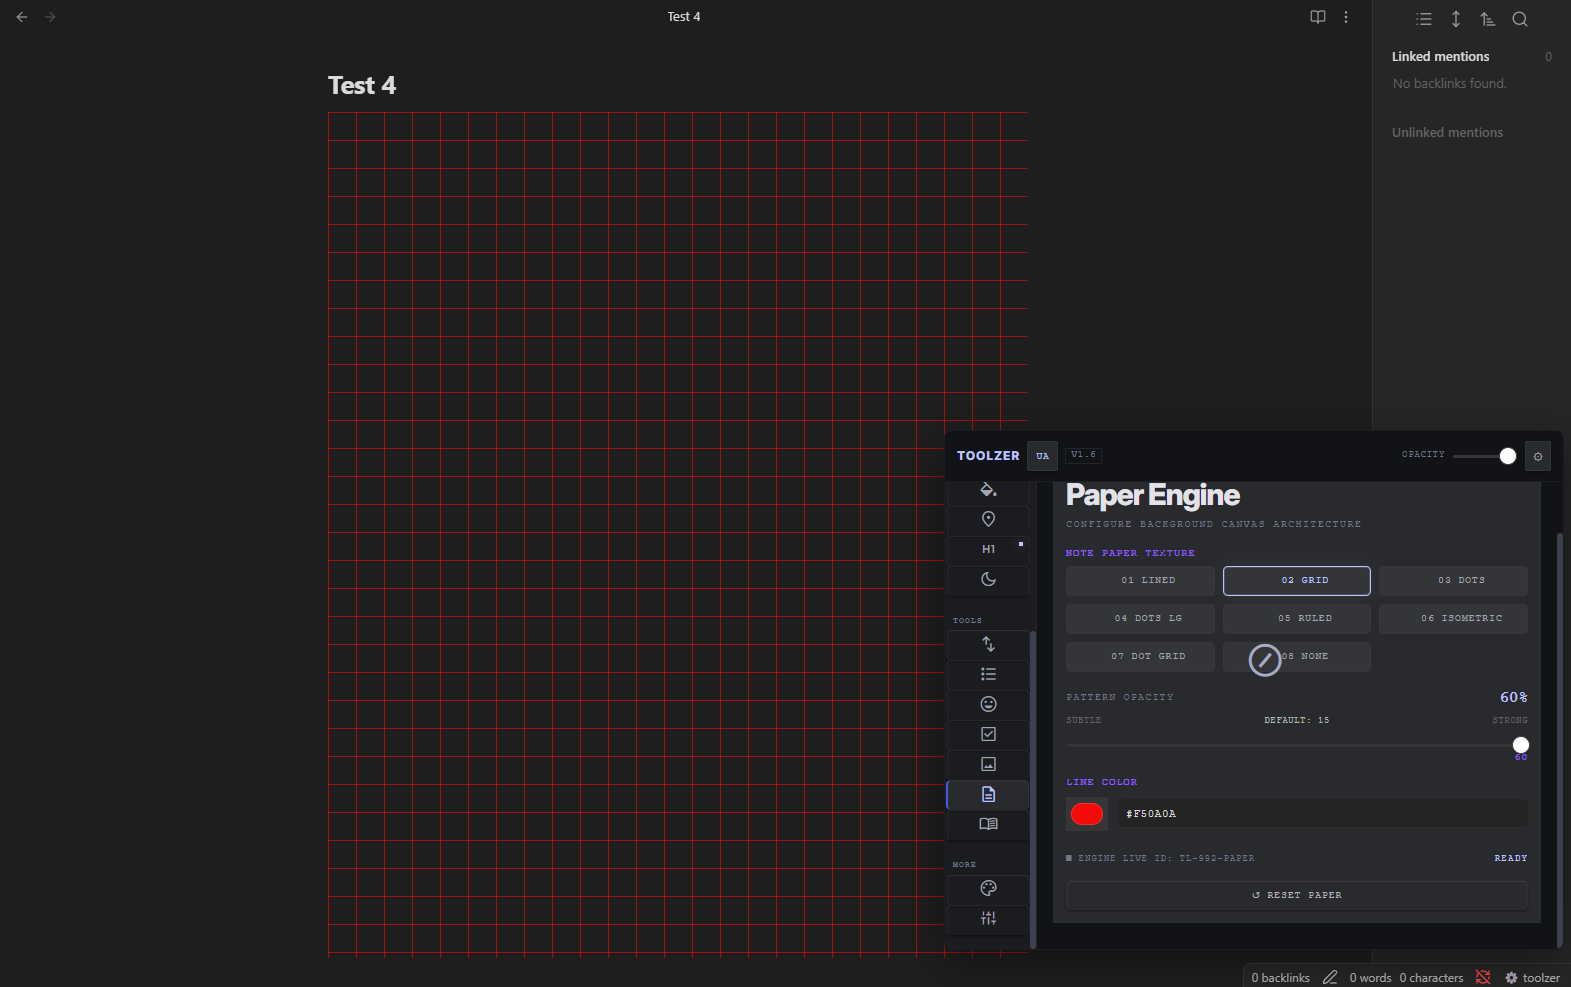Click the UA language button in Toolzer header
Image resolution: width=1571 pixels, height=987 pixels.
[1042, 456]
